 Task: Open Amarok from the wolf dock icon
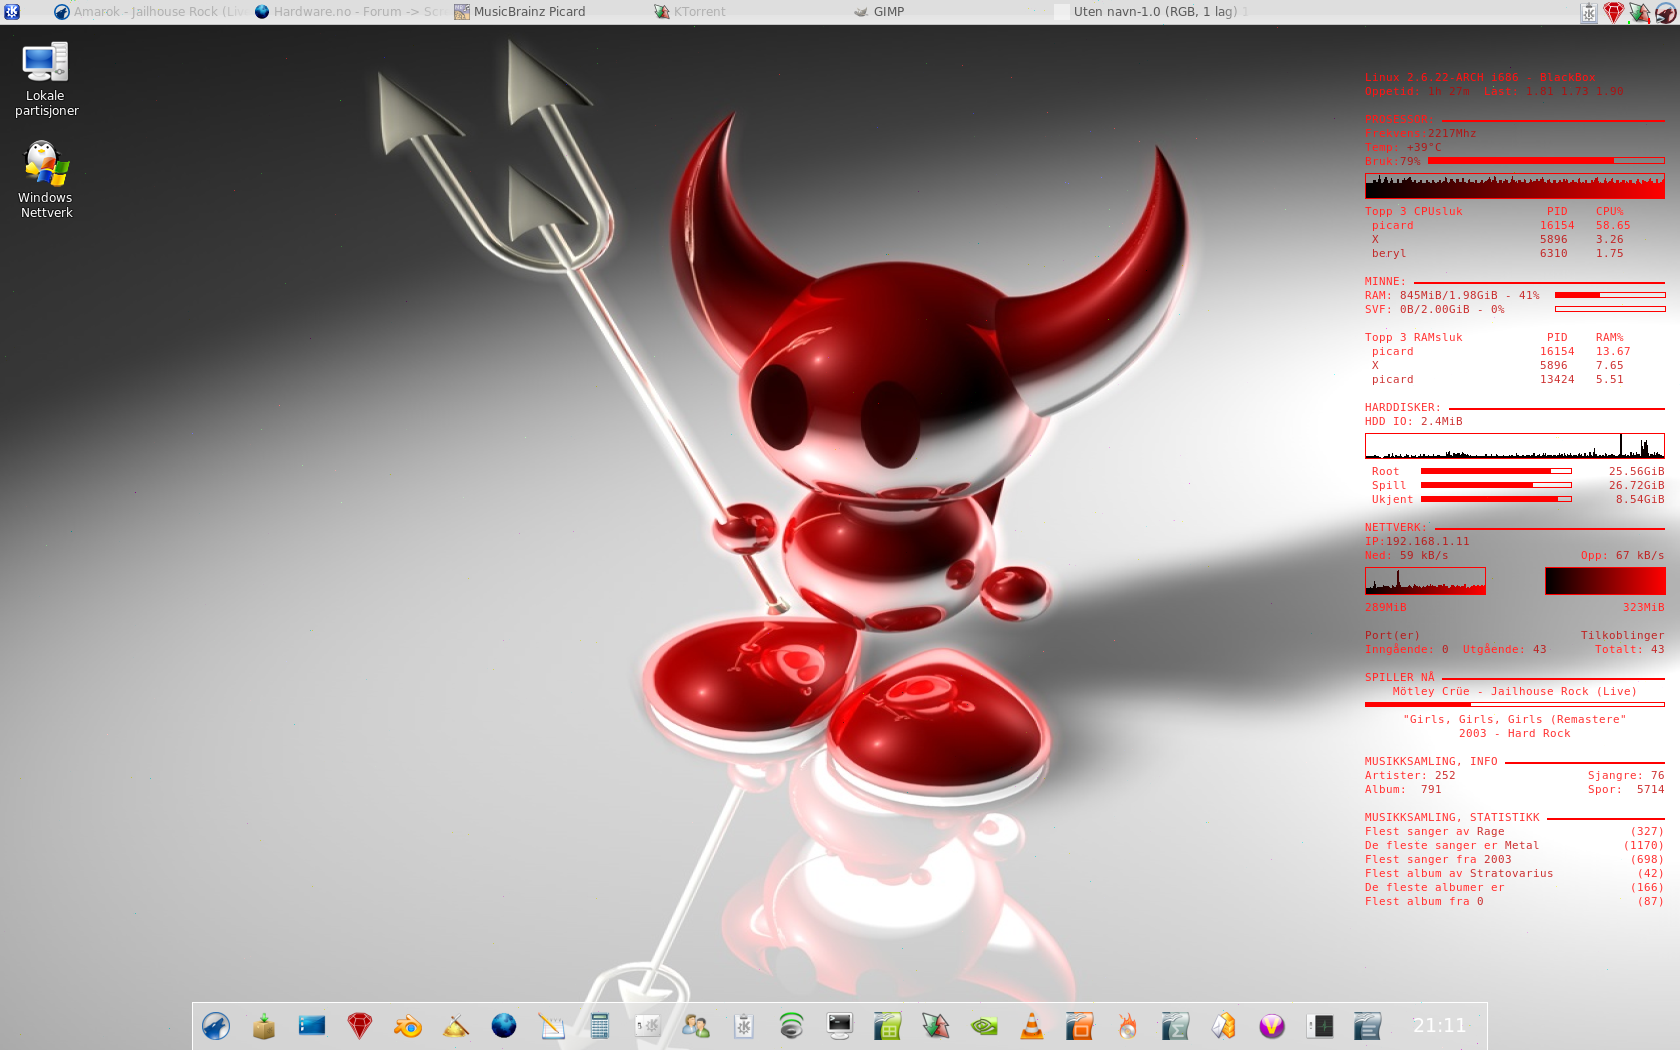216,1026
